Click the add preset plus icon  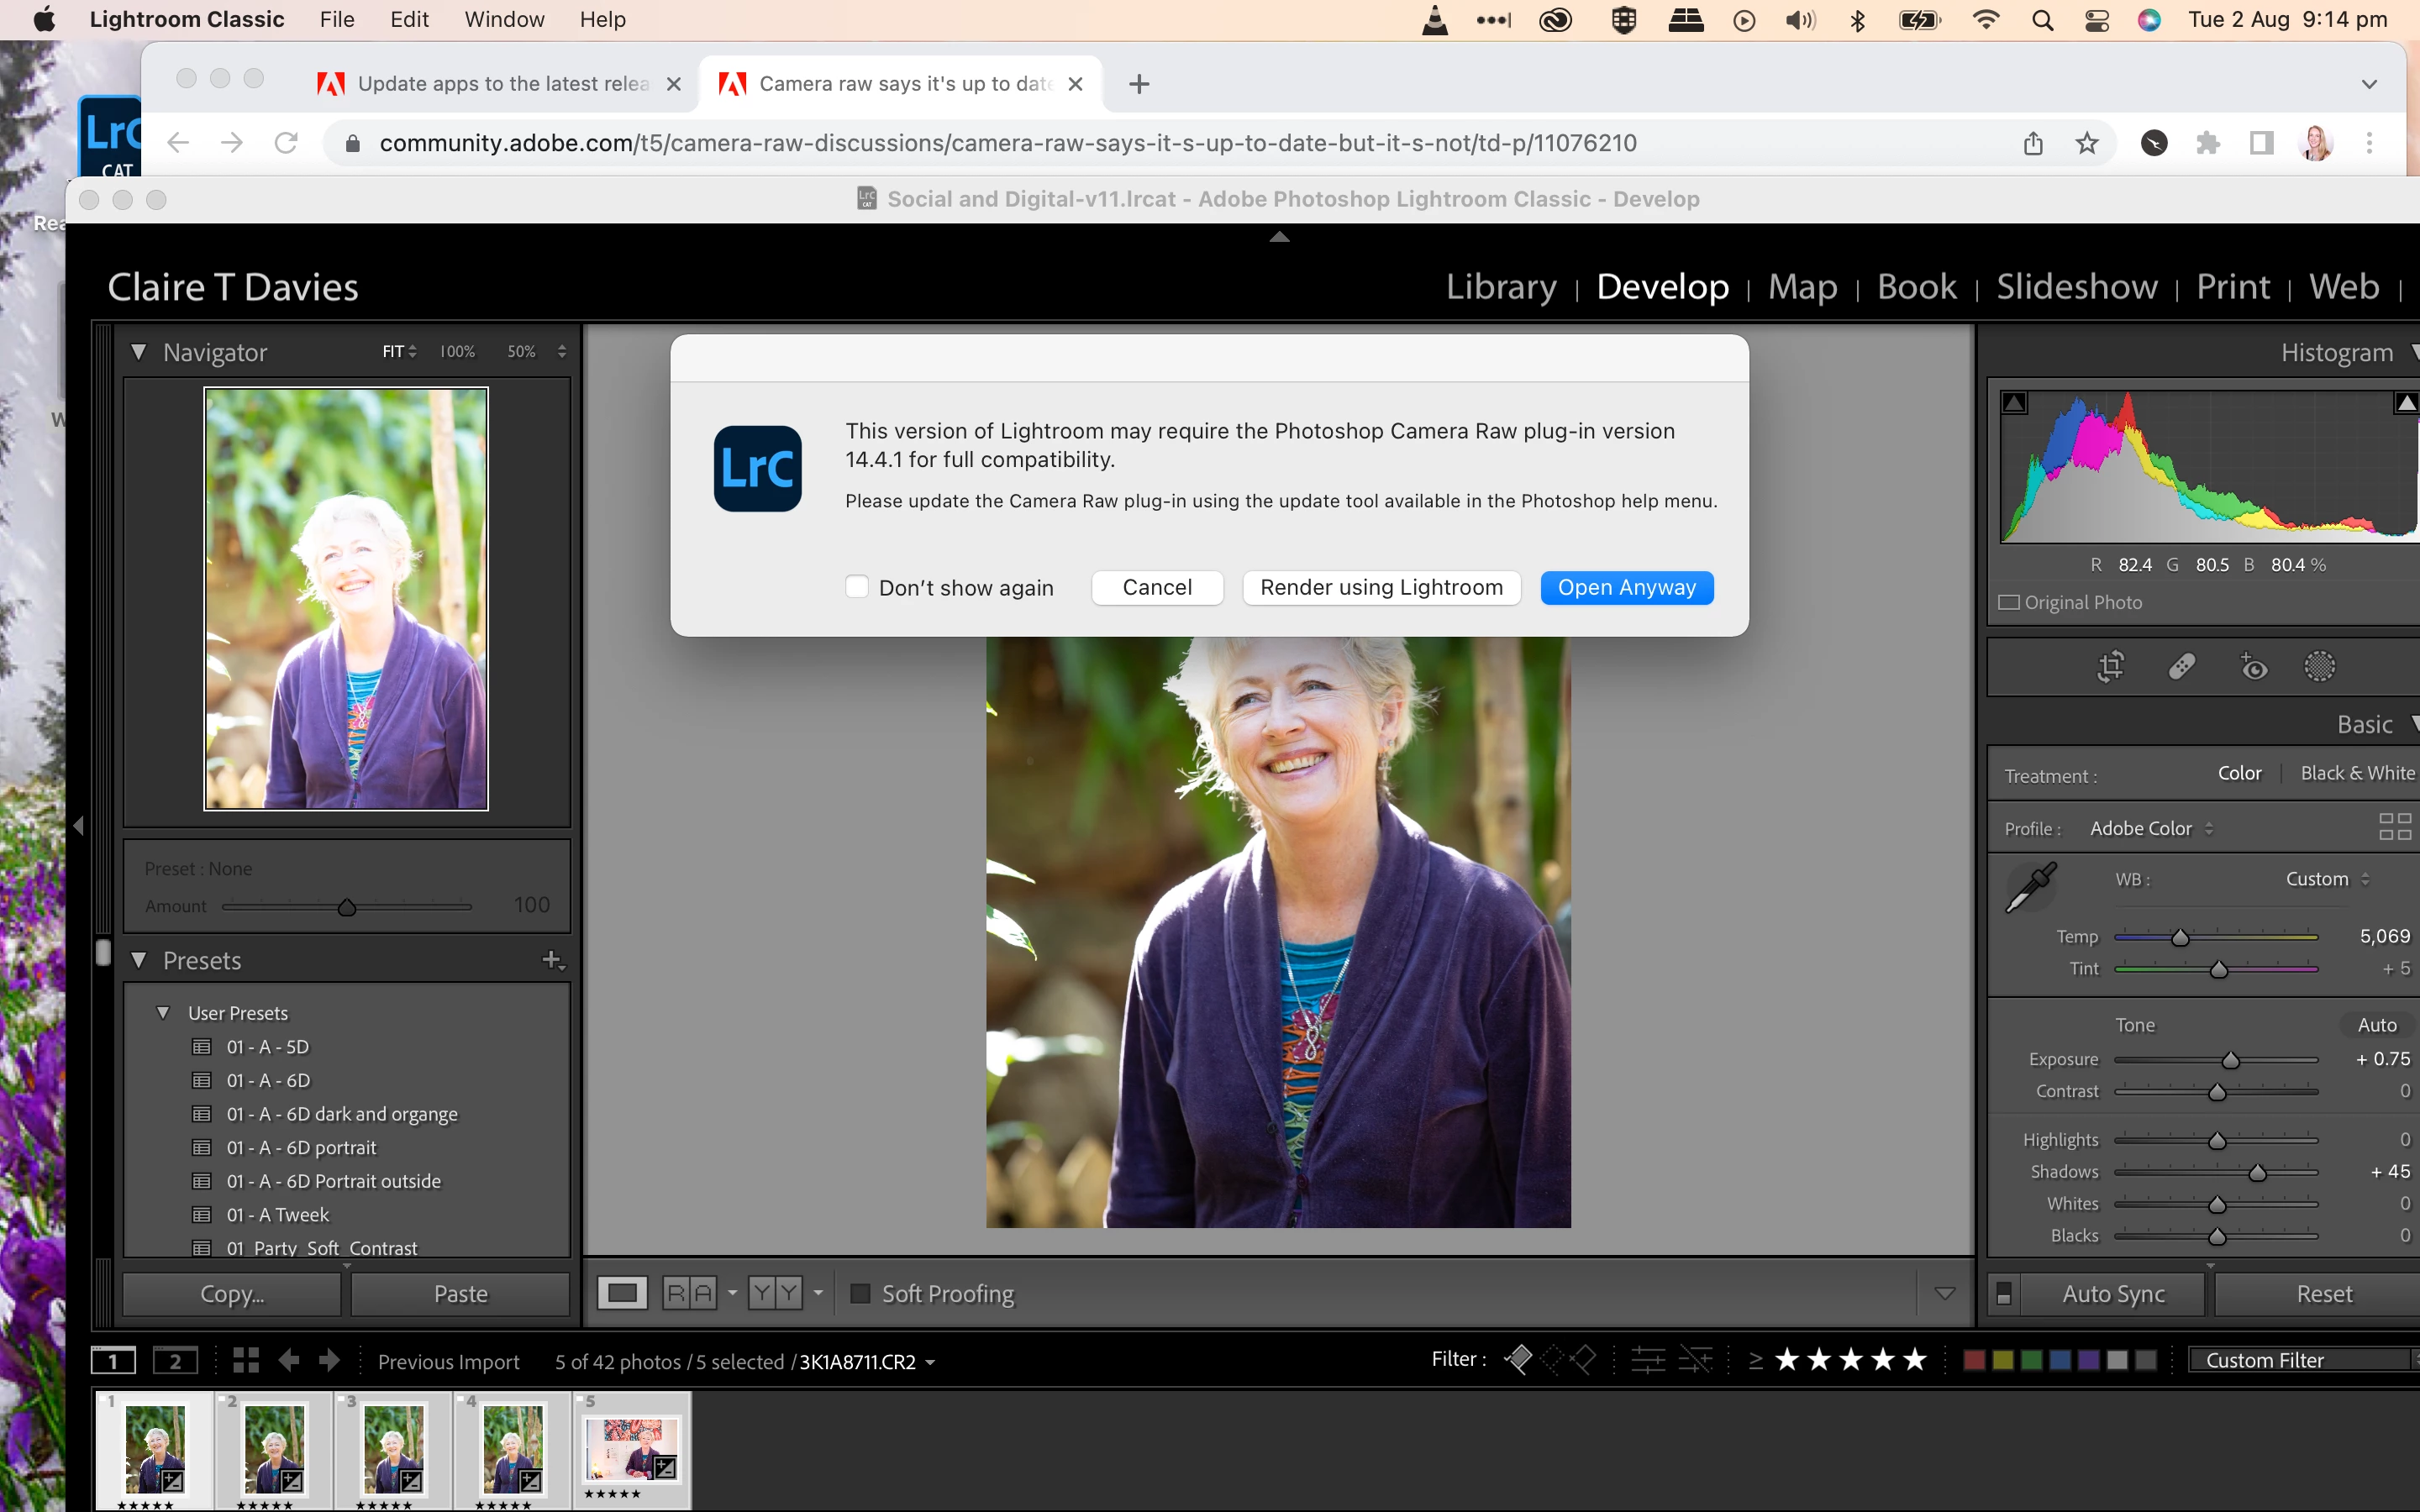pyautogui.click(x=552, y=960)
